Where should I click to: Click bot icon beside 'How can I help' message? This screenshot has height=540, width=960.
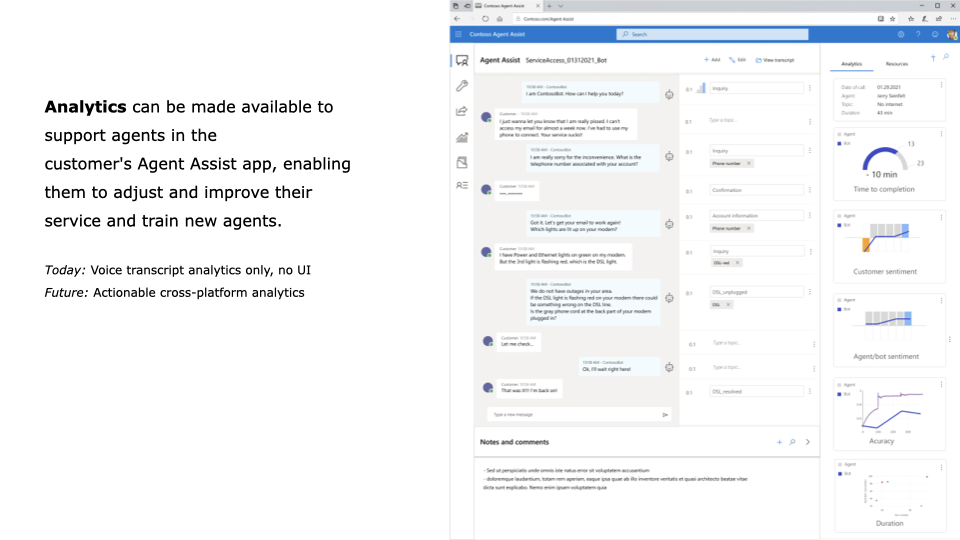(x=669, y=94)
